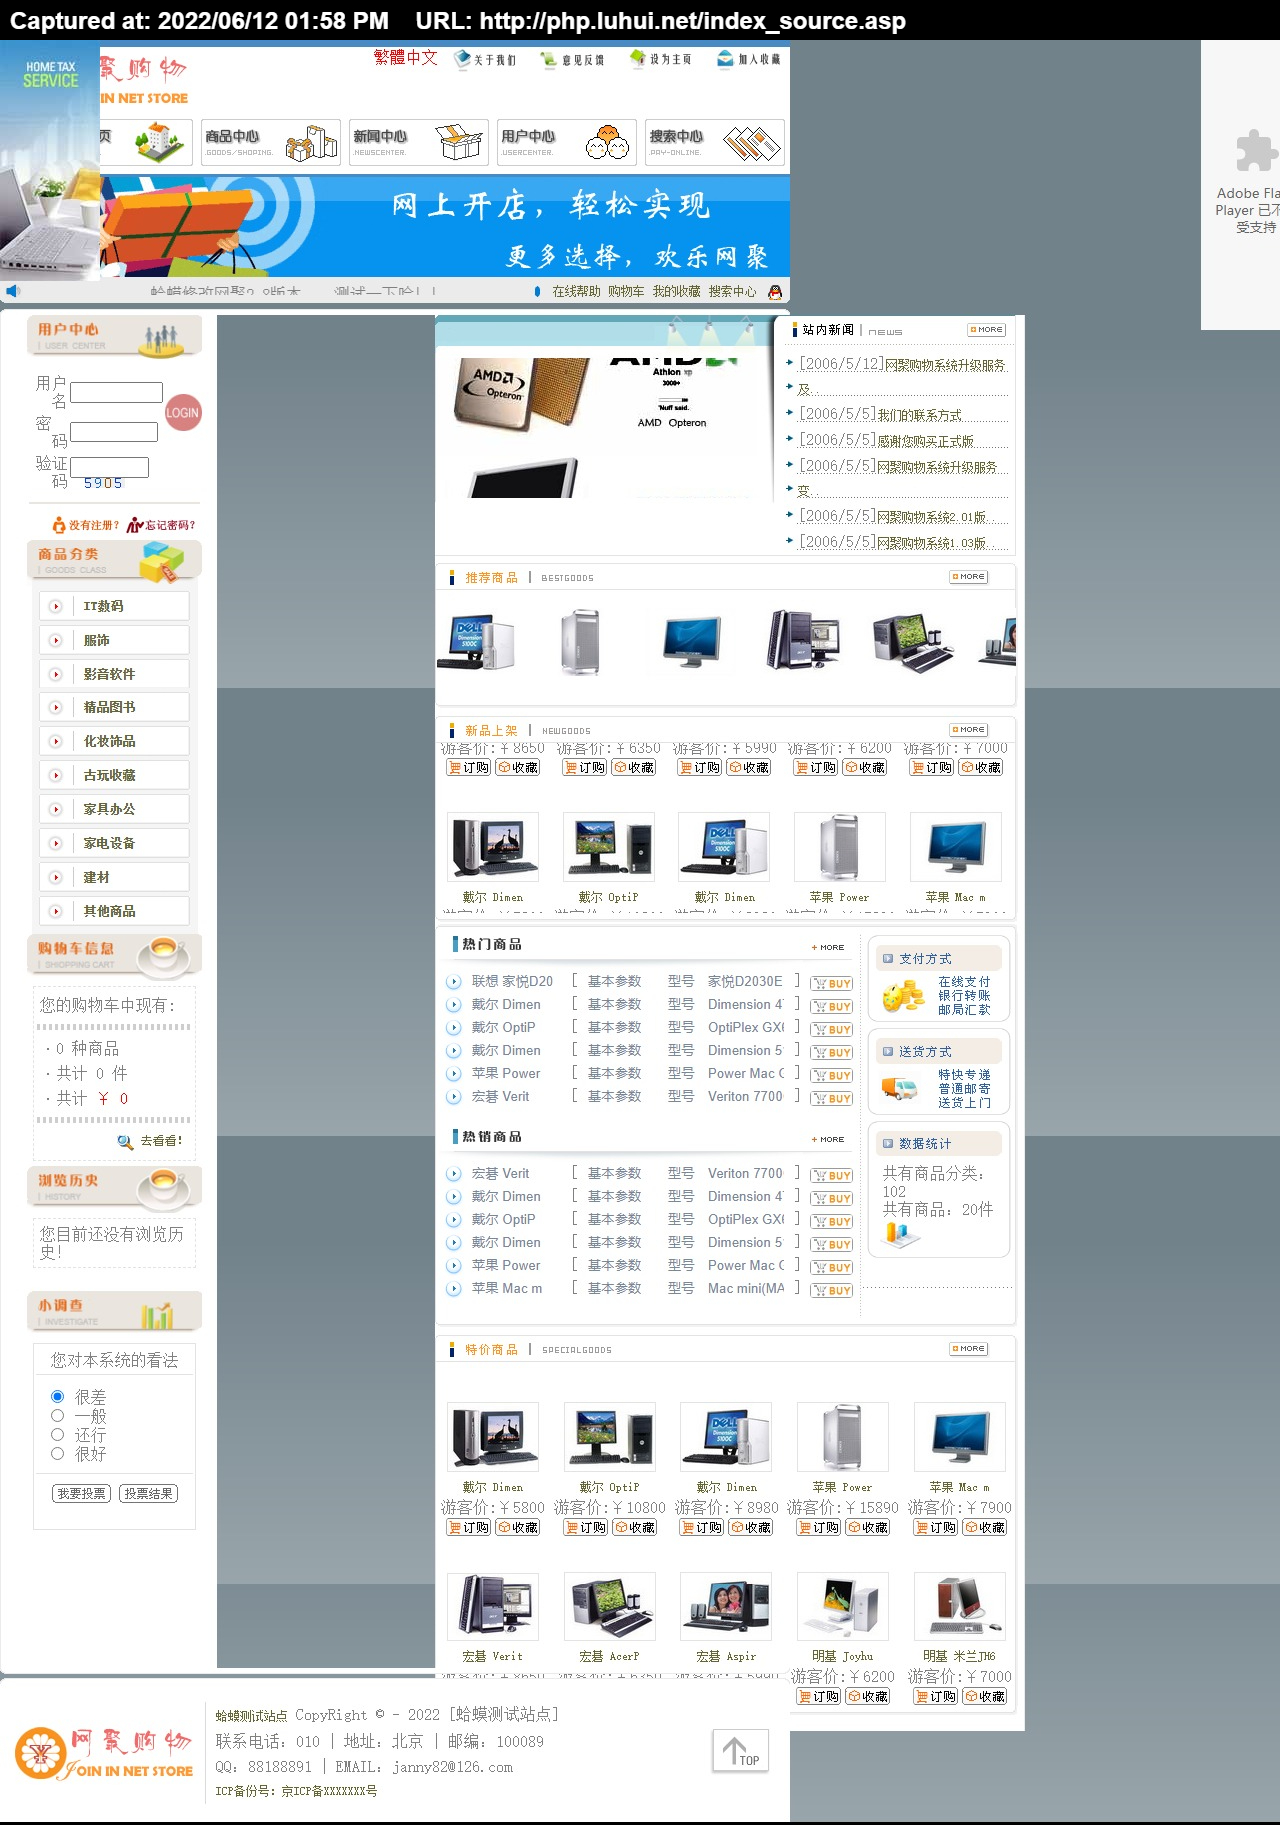Open the 忘记密码? link

(161, 525)
